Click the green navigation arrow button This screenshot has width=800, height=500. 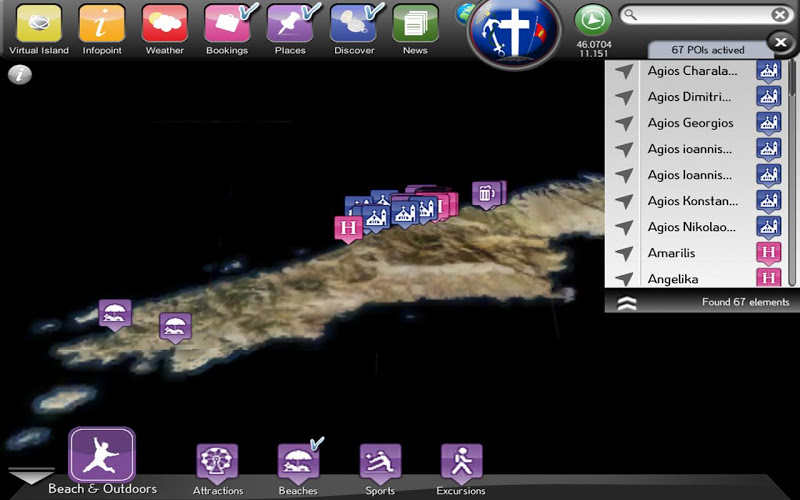pos(594,21)
